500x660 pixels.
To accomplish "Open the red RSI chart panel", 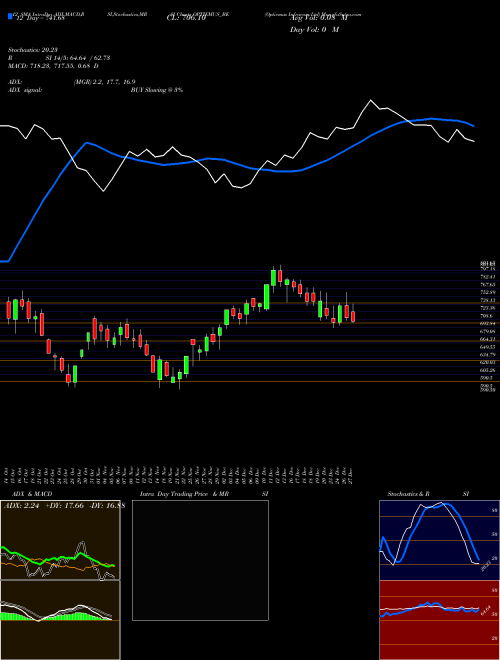I will [x=439, y=620].
